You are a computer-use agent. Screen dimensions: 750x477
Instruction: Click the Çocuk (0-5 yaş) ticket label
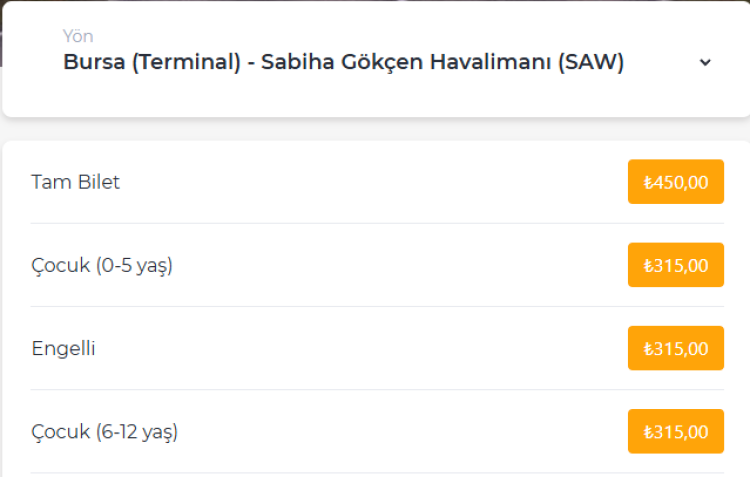102,266
